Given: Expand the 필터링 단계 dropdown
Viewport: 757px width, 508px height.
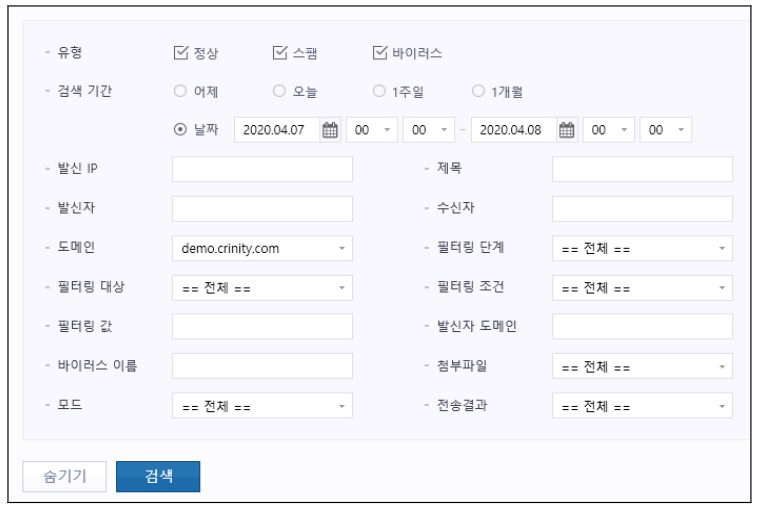Looking at the screenshot, I should (642, 248).
